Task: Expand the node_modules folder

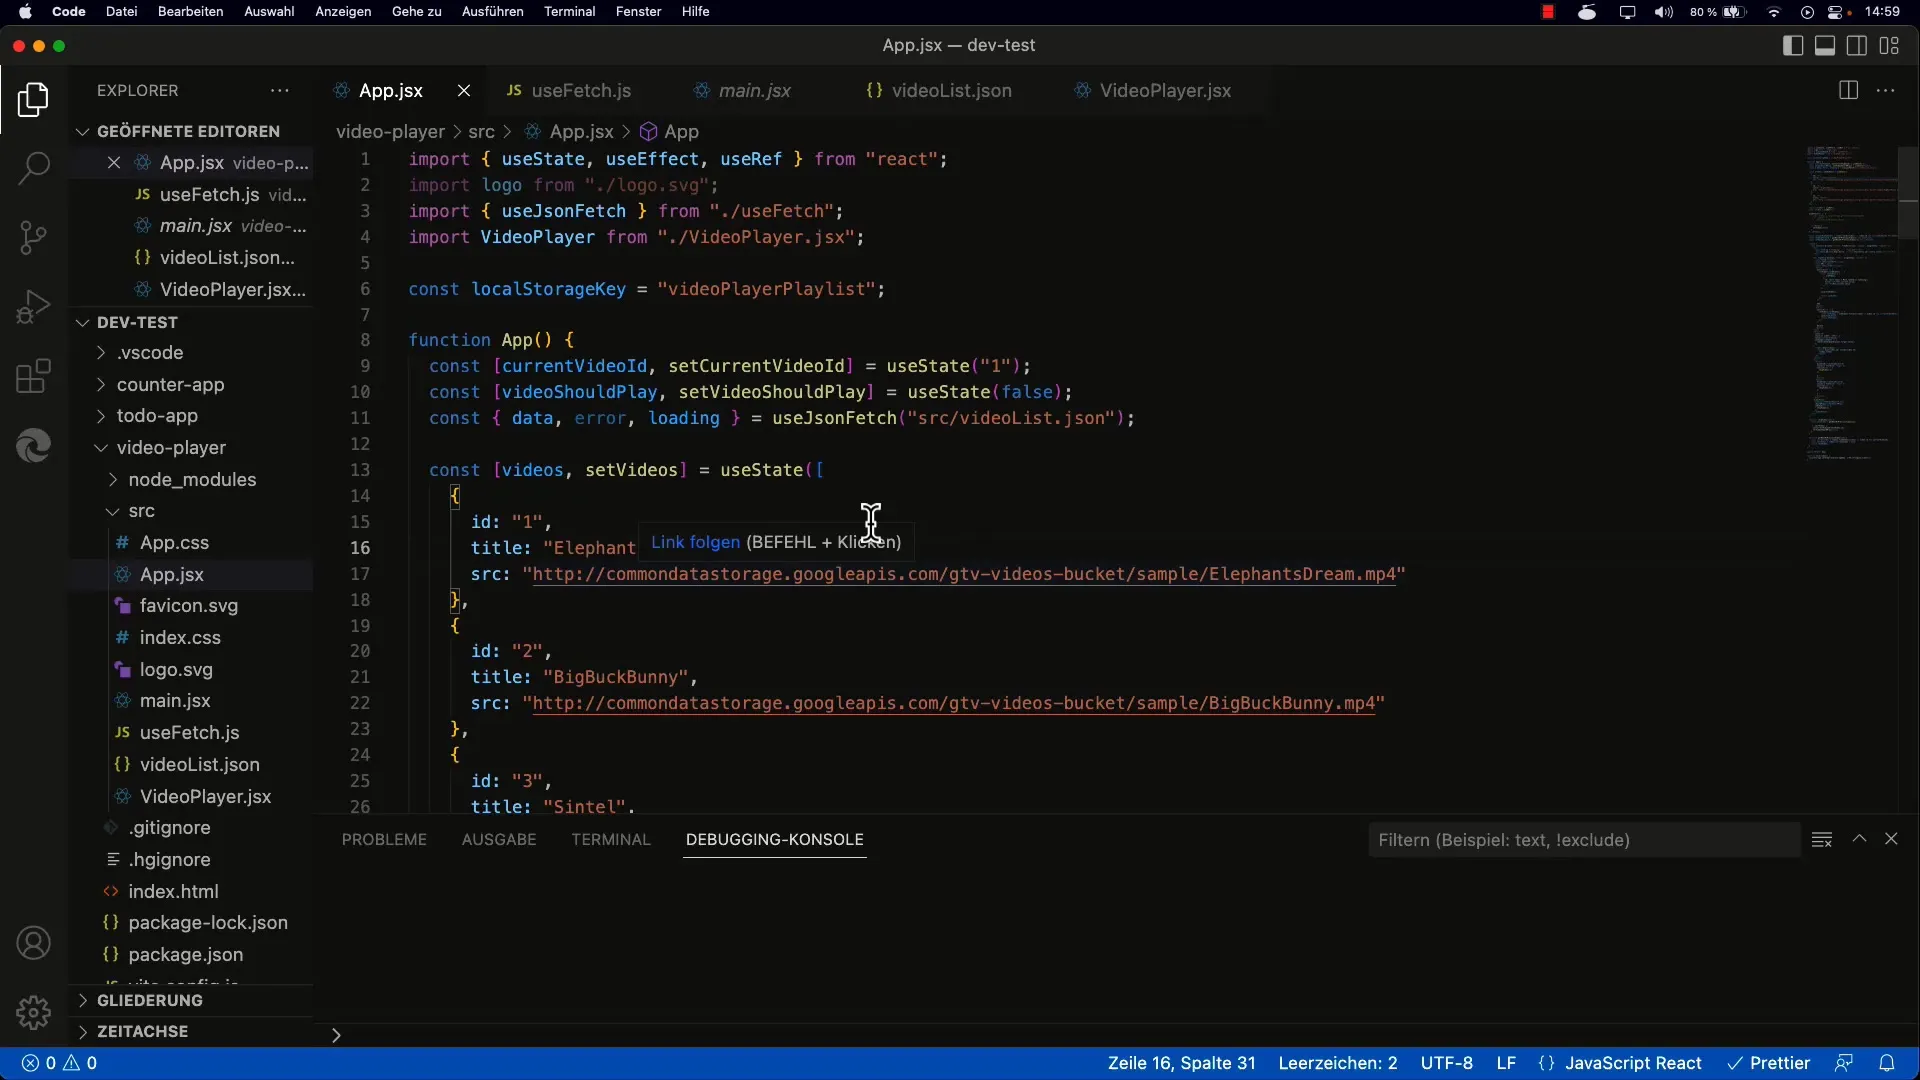Action: pyautogui.click(x=191, y=480)
